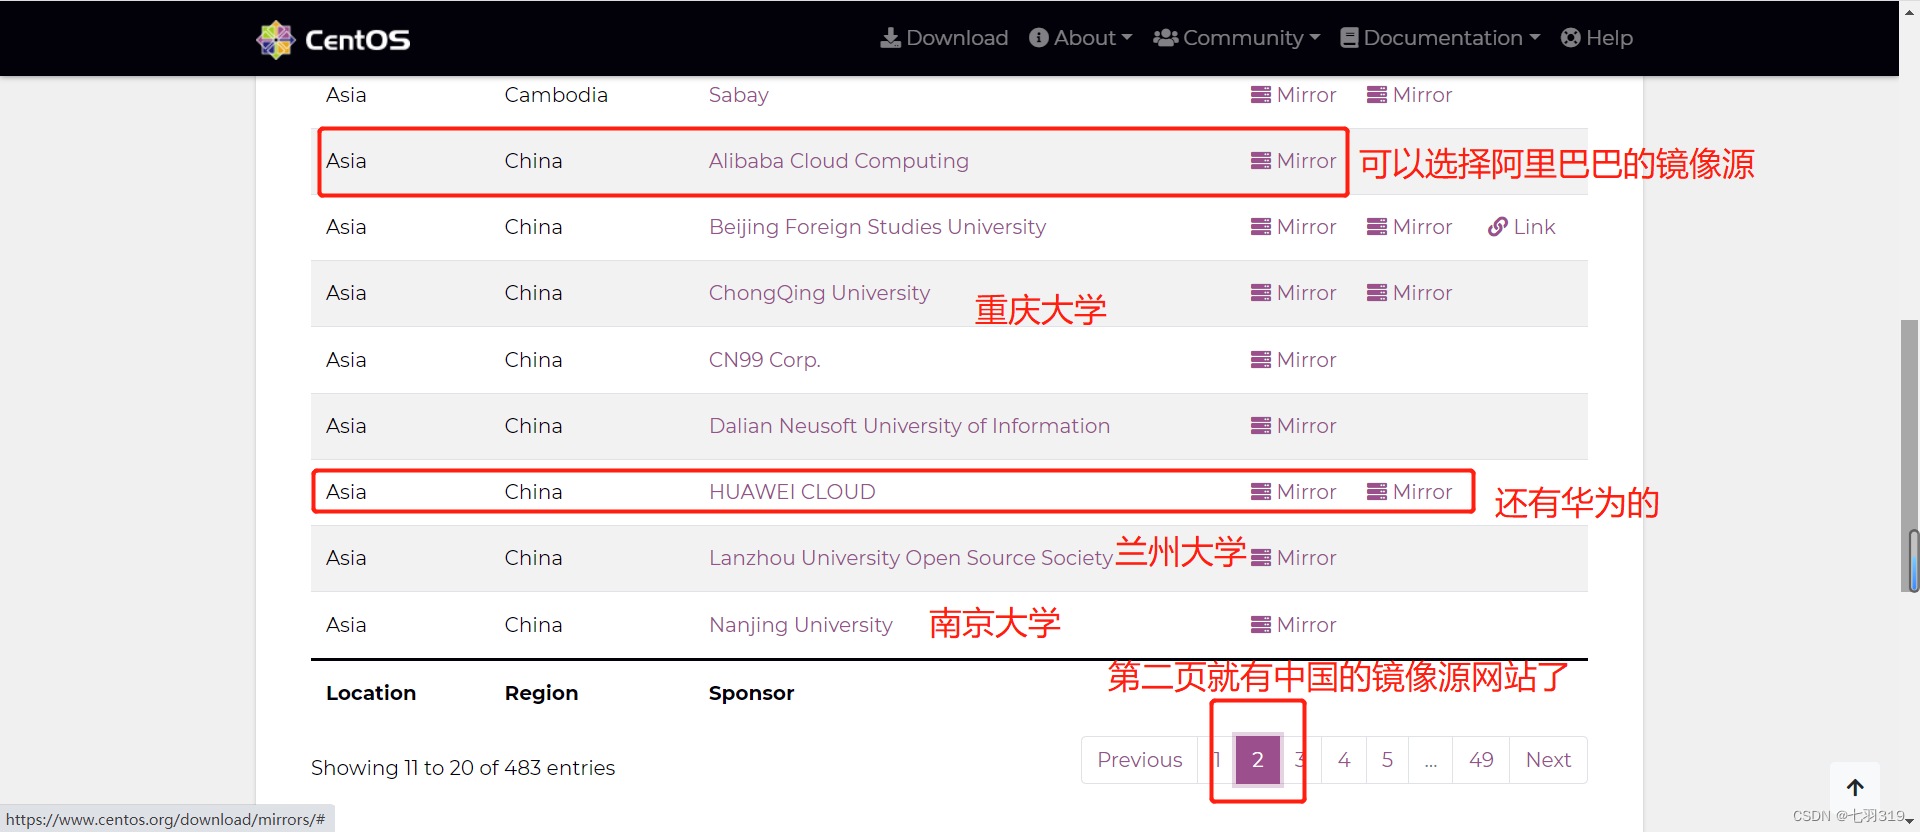Click the Mirror link for CN99 Corp.
The image size is (1920, 832).
tap(1293, 360)
